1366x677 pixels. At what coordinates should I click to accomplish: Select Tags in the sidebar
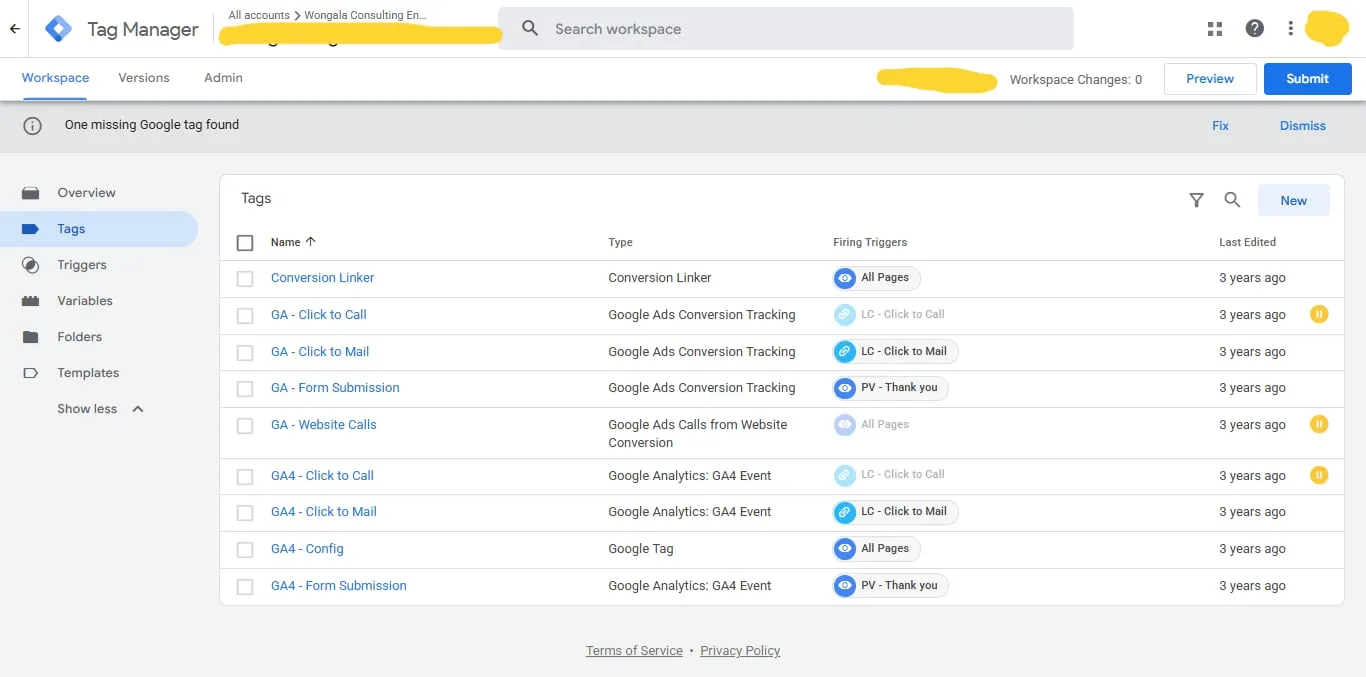99,229
